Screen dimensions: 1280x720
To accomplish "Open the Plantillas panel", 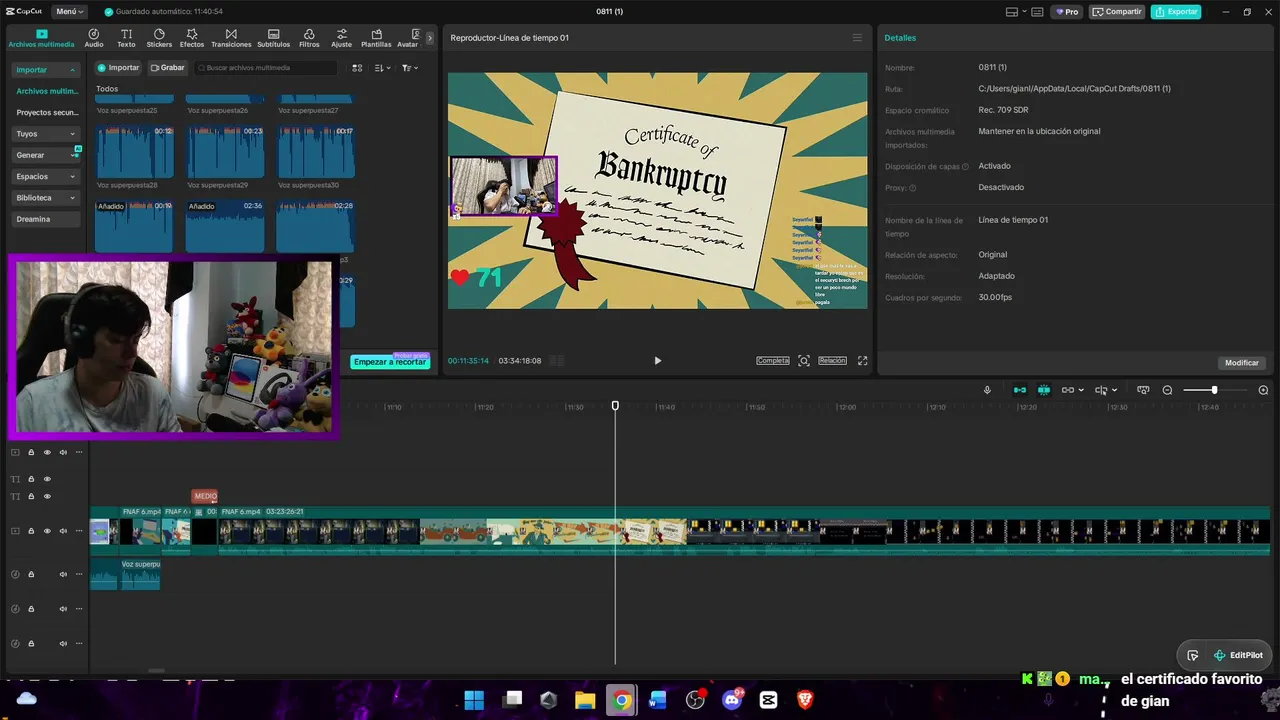I will click(x=376, y=38).
